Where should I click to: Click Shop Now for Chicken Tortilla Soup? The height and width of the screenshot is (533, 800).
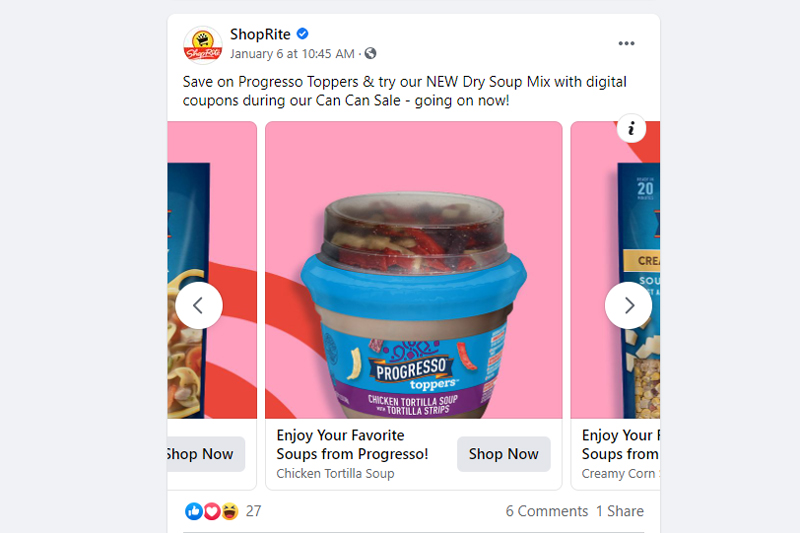pos(504,454)
